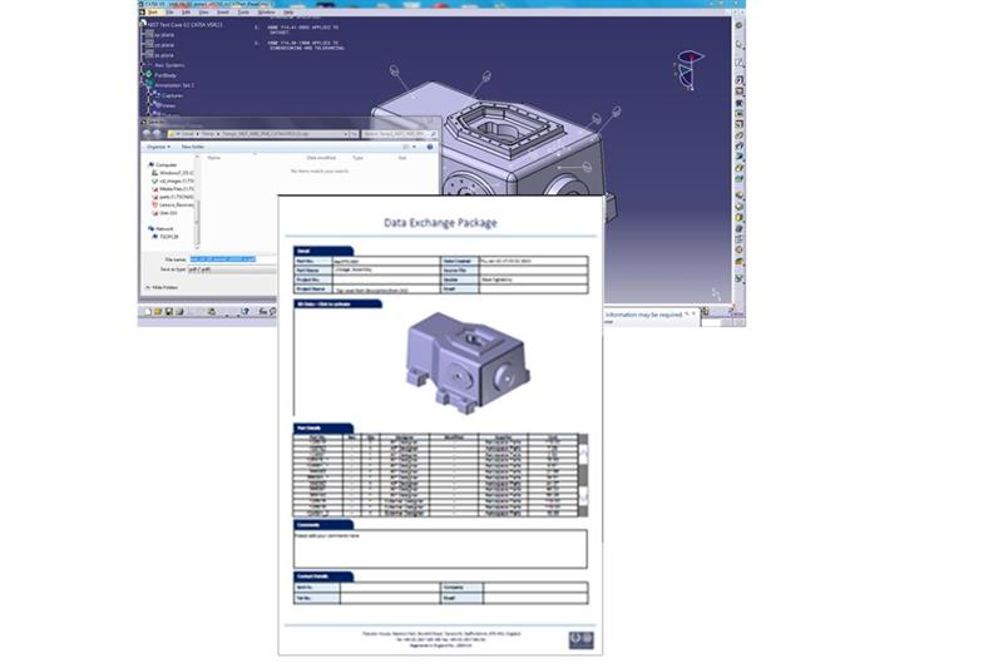Sort files by Size column header
Image resolution: width=1002 pixels, height=668 pixels.
tap(403, 157)
